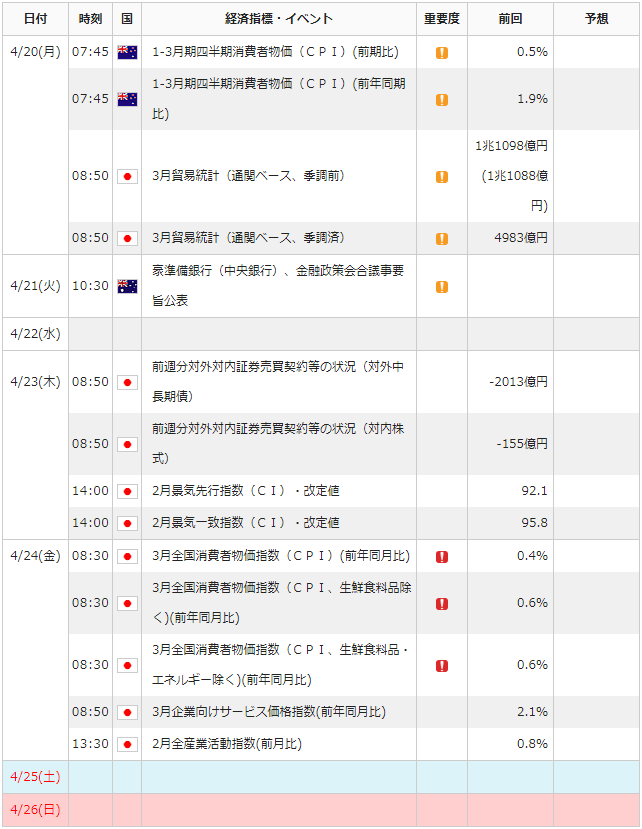Viewport: 642px width, 829px height.
Task: Click previous value 2.1%
Action: [x=532, y=712]
